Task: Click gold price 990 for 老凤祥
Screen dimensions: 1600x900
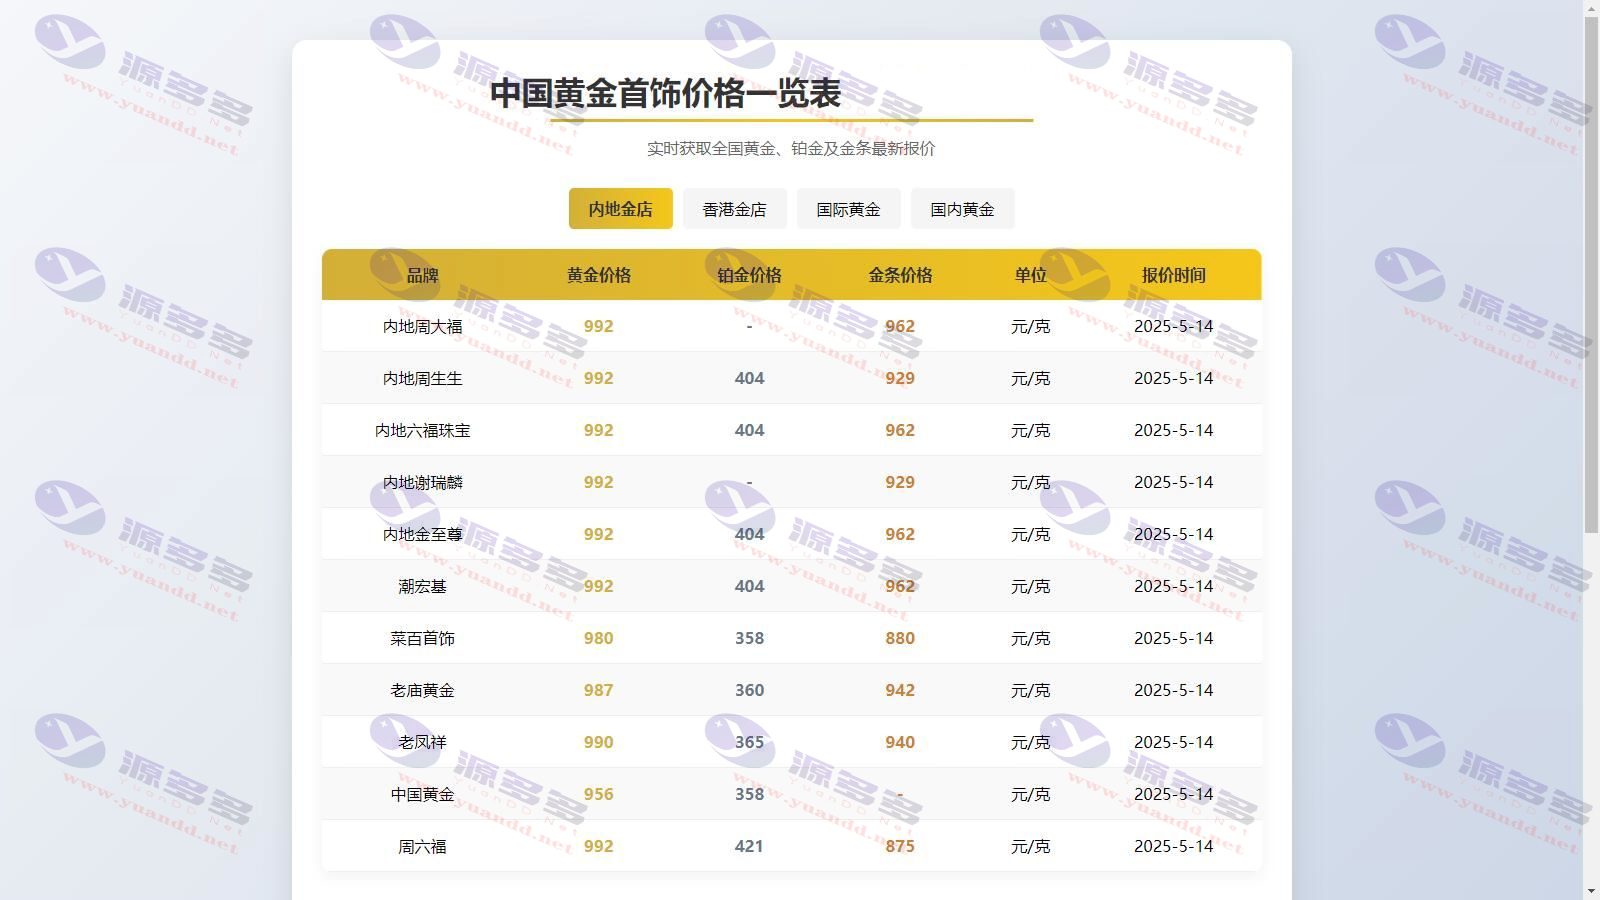Action: pyautogui.click(x=598, y=742)
